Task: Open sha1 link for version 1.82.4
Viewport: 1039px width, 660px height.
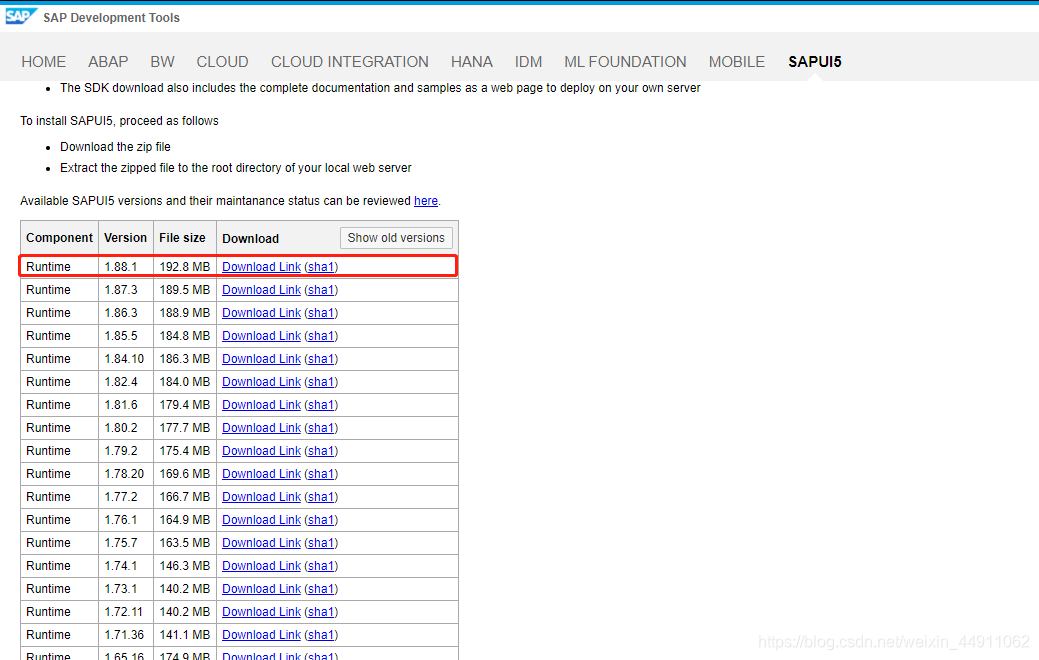Action: tap(321, 382)
